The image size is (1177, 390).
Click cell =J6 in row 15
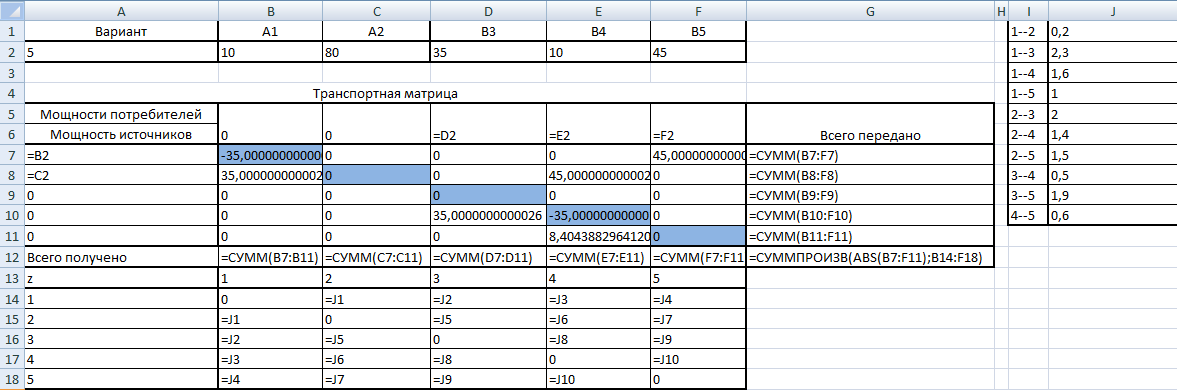pyautogui.click(x=598, y=319)
